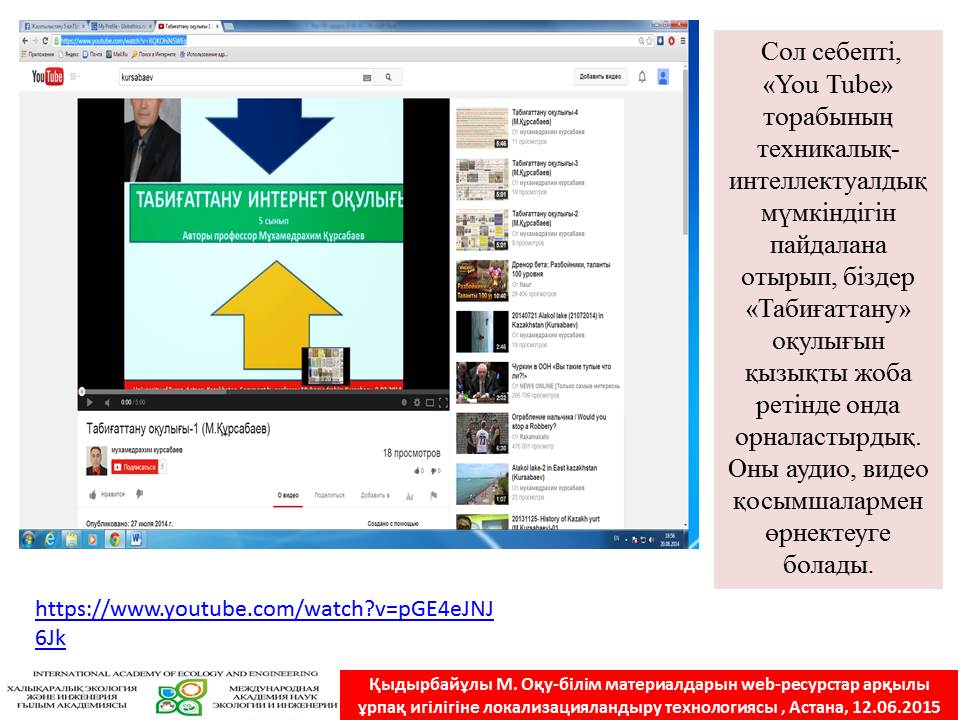
Task: Open the YouTube guide menu icon
Action: tap(75, 77)
